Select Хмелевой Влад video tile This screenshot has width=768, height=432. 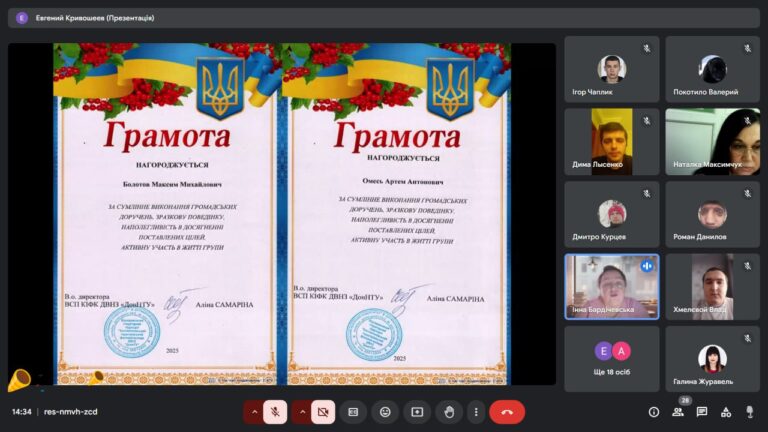coord(713,287)
